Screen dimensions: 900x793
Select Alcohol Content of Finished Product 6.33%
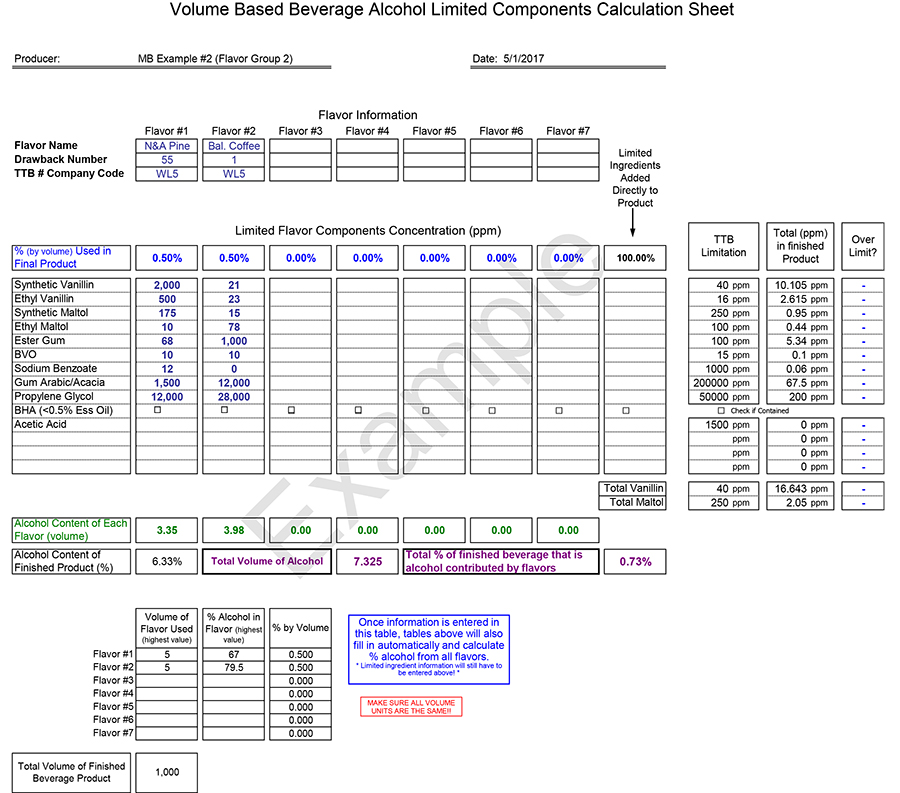[167, 561]
